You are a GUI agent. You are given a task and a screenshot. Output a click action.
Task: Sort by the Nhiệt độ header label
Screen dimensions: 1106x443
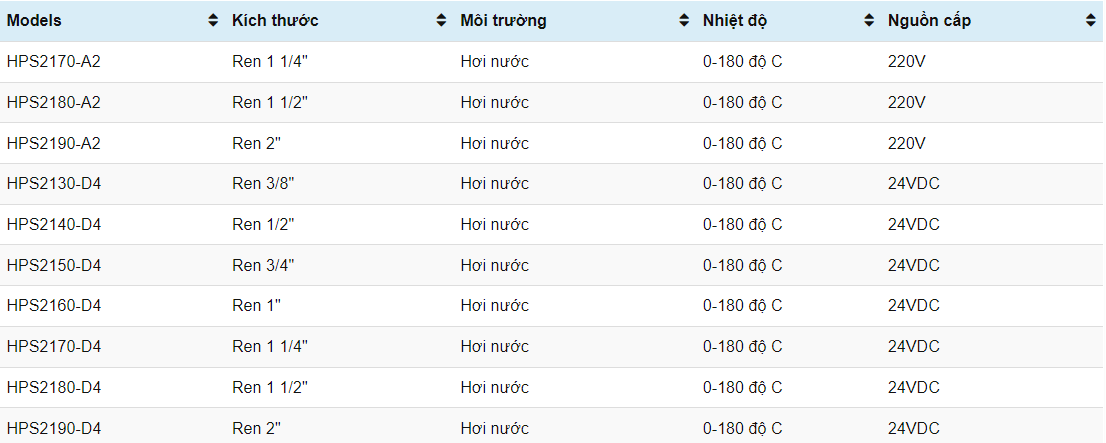click(x=735, y=21)
